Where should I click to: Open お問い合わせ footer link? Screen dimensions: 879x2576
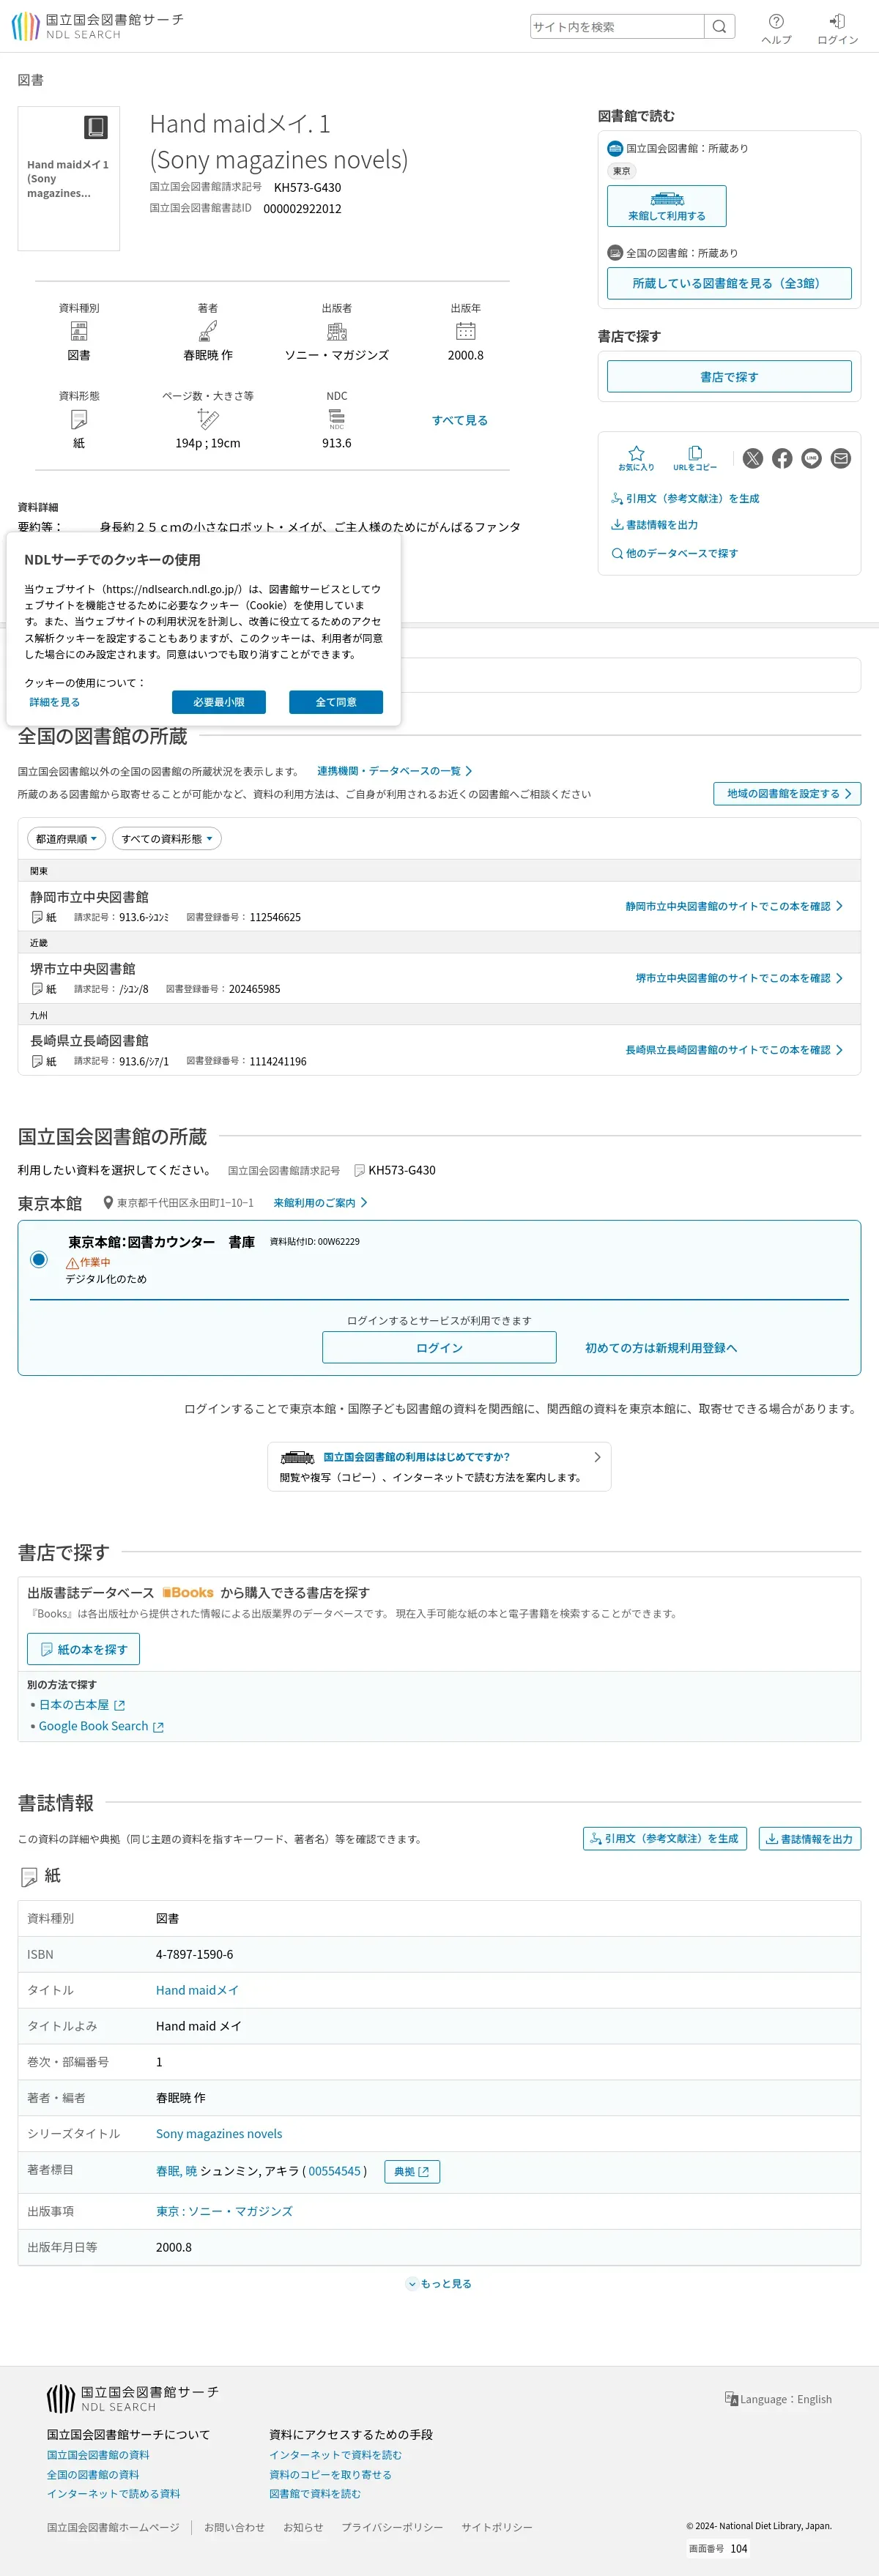point(234,2527)
